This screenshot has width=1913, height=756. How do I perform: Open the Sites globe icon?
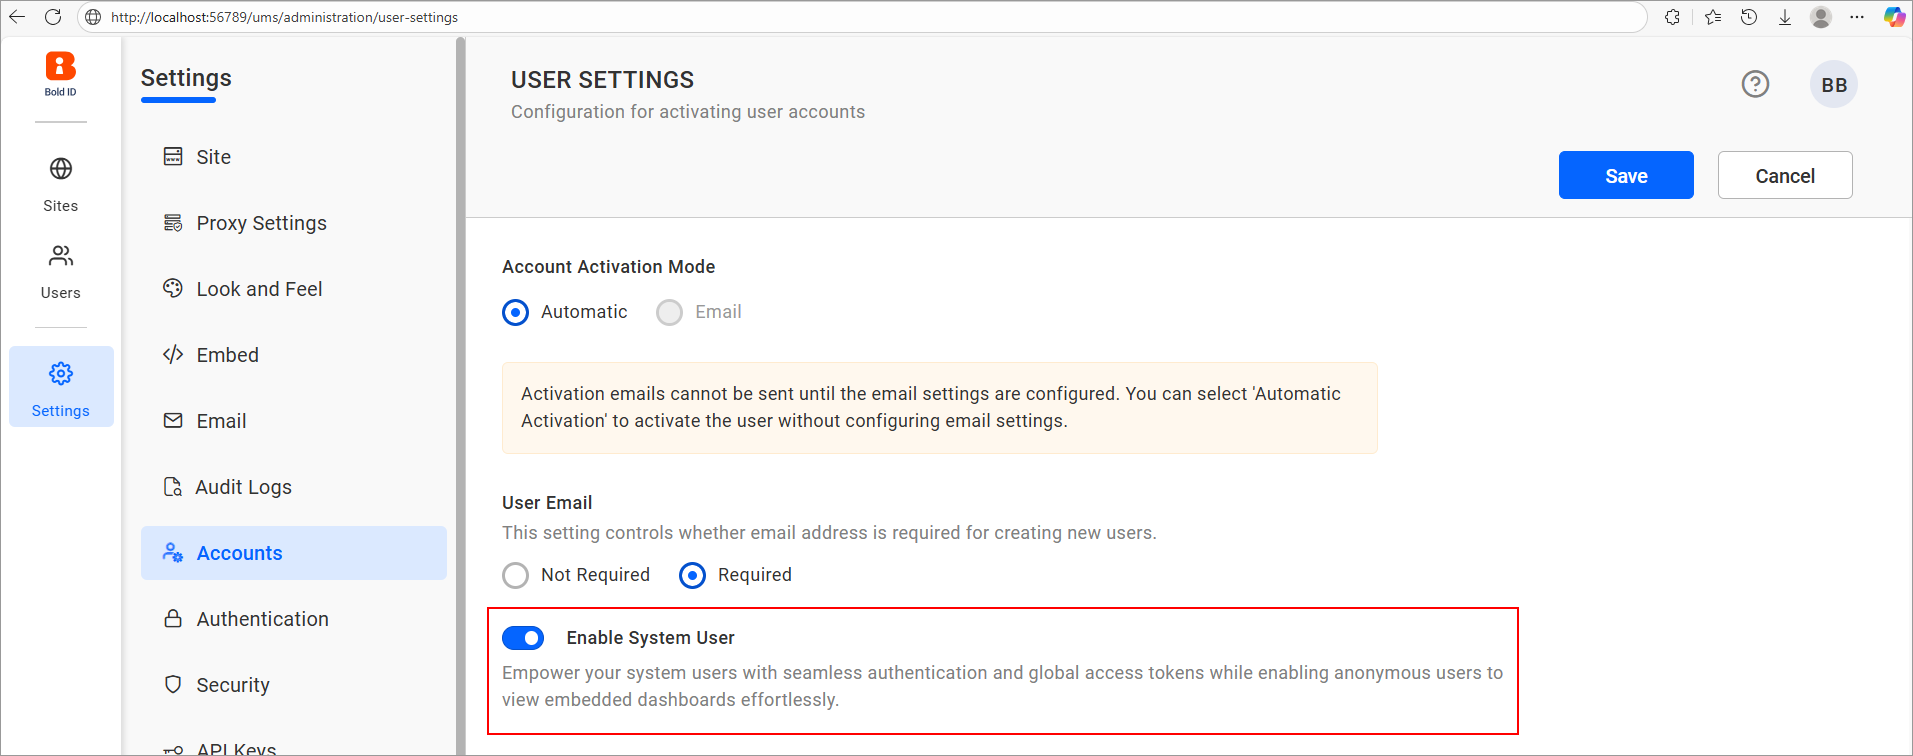point(61,169)
